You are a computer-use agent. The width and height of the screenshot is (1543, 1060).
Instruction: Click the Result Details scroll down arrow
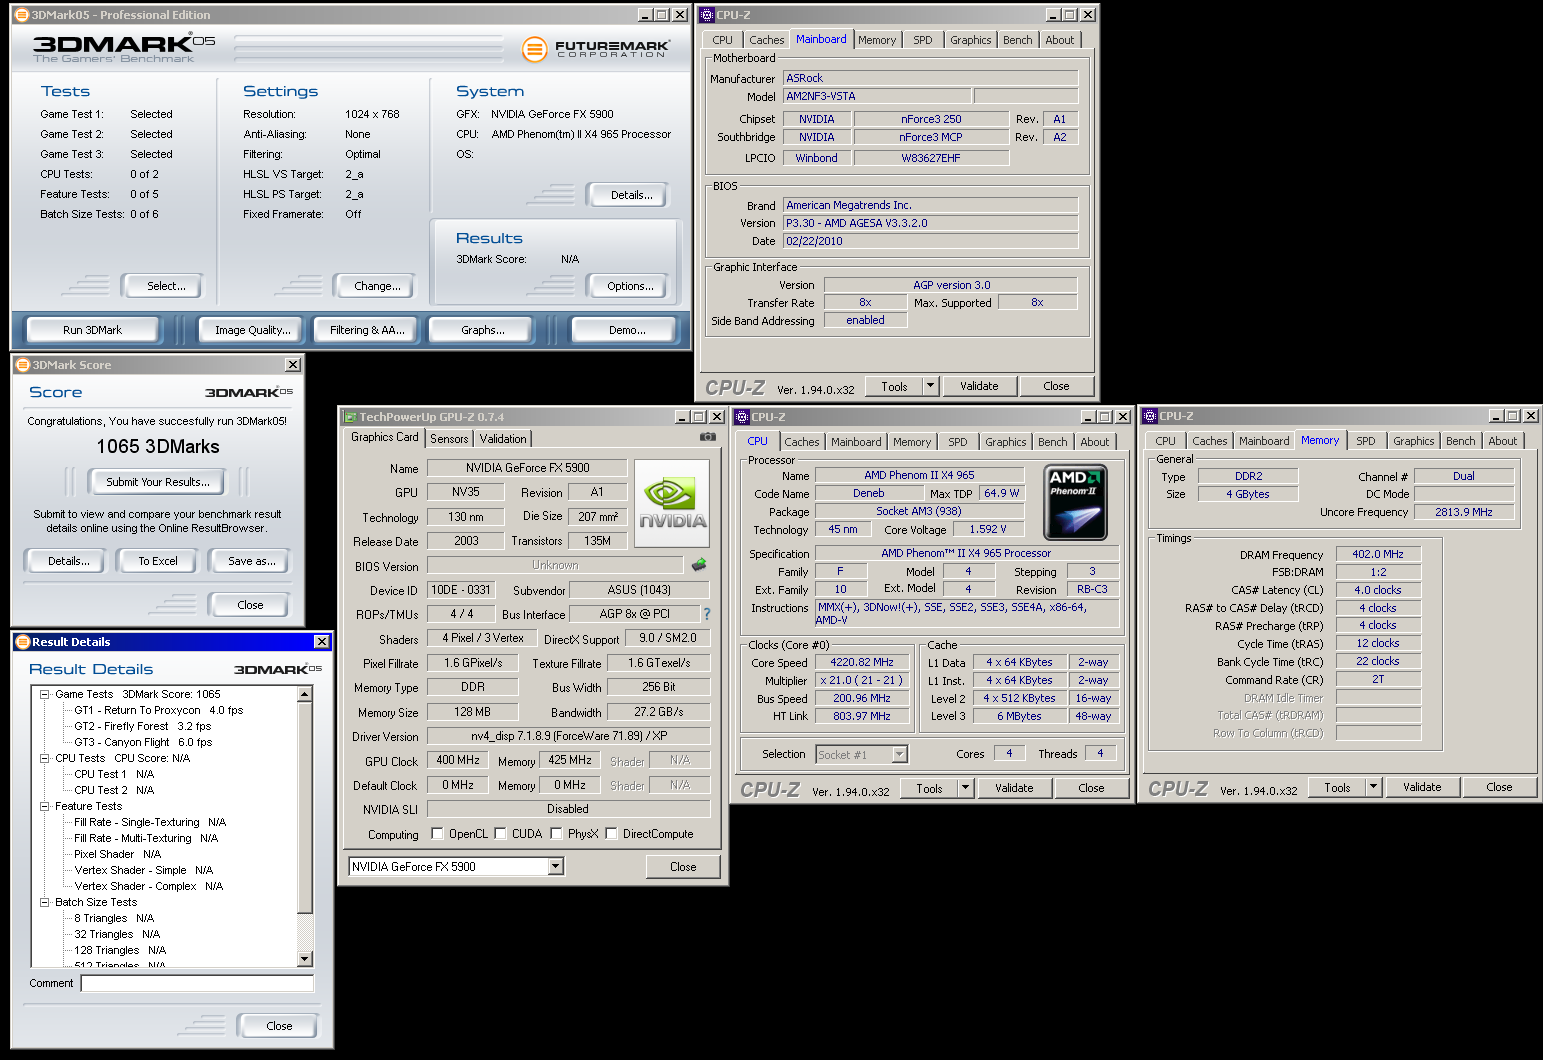[x=306, y=959]
